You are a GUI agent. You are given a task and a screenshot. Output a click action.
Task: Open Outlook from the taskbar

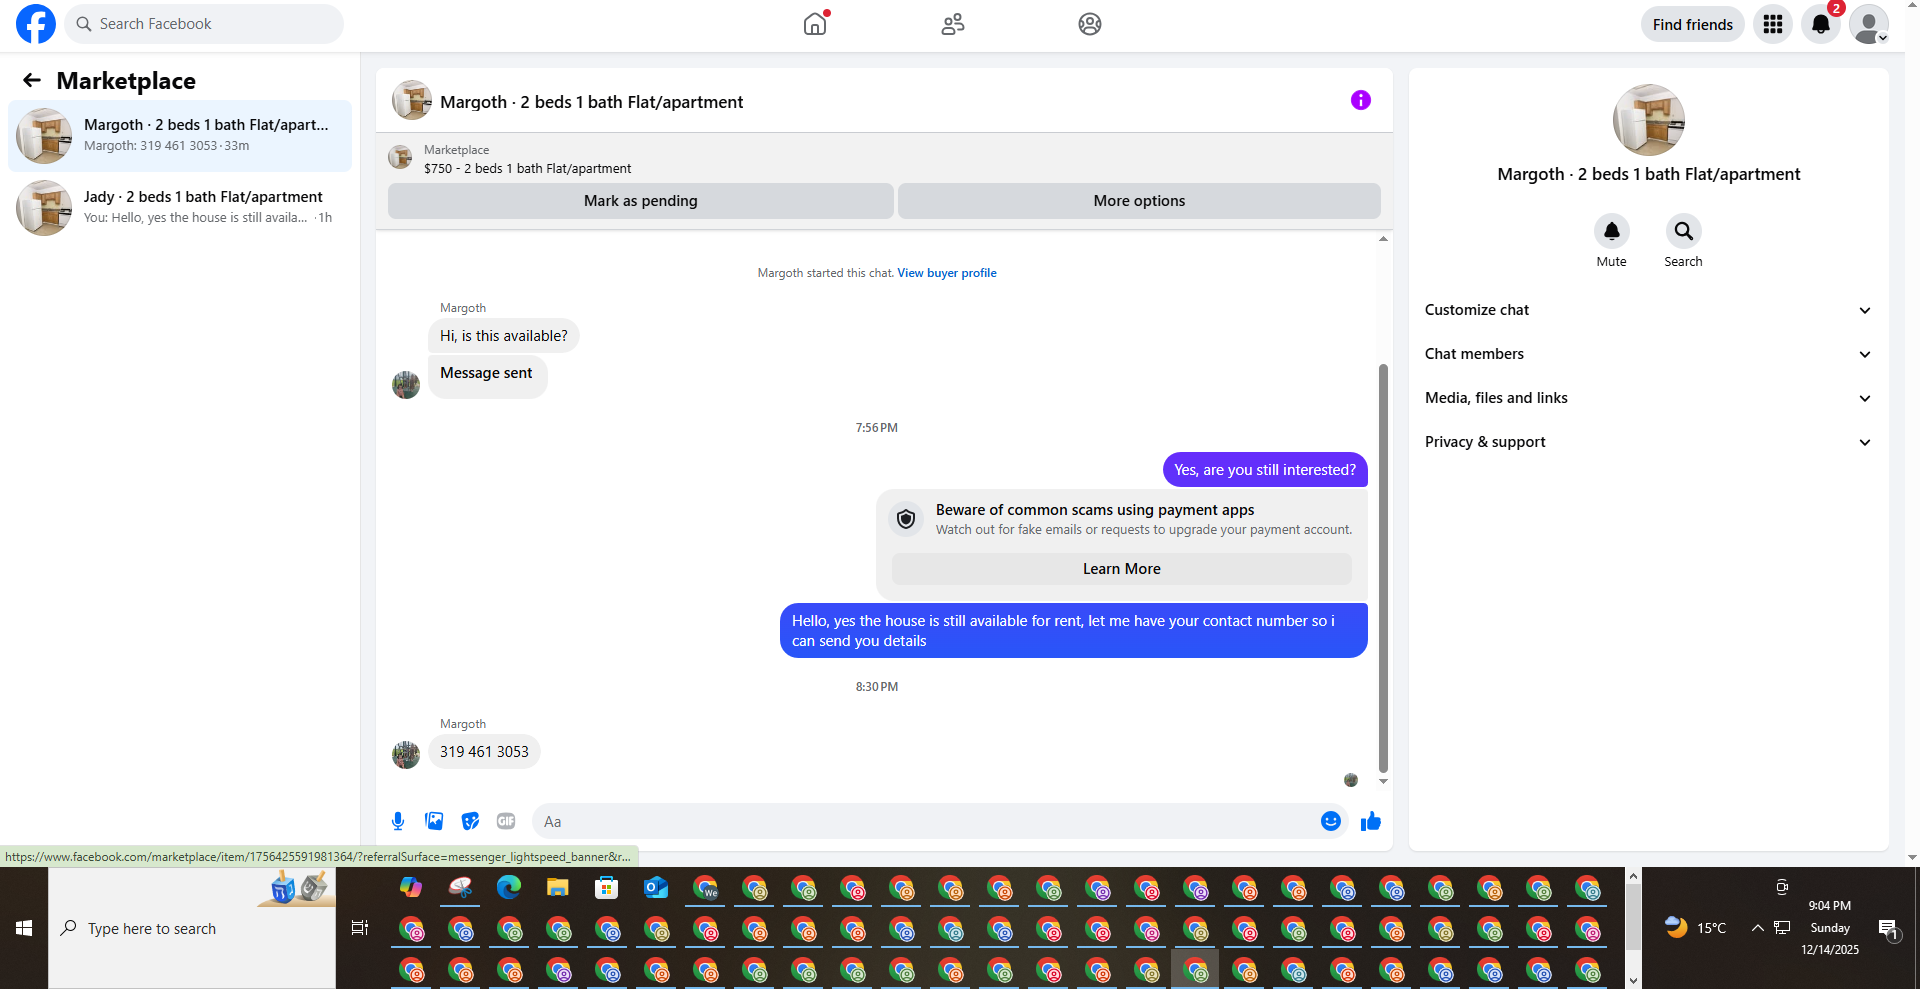pos(655,887)
